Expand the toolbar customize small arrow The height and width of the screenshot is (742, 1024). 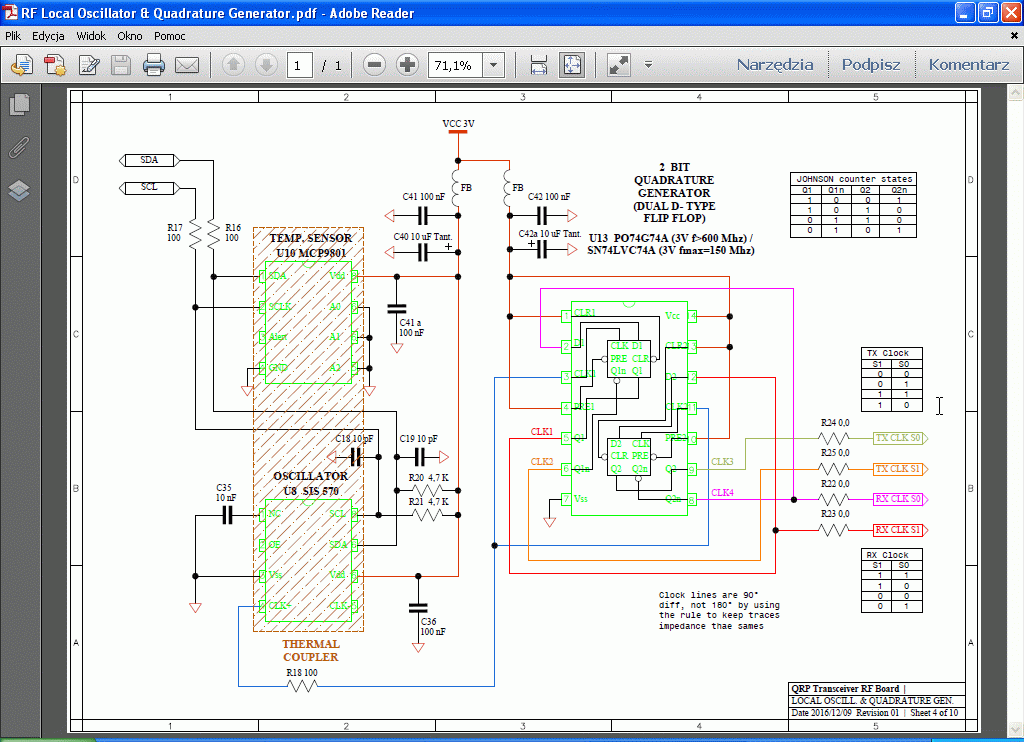(x=648, y=66)
